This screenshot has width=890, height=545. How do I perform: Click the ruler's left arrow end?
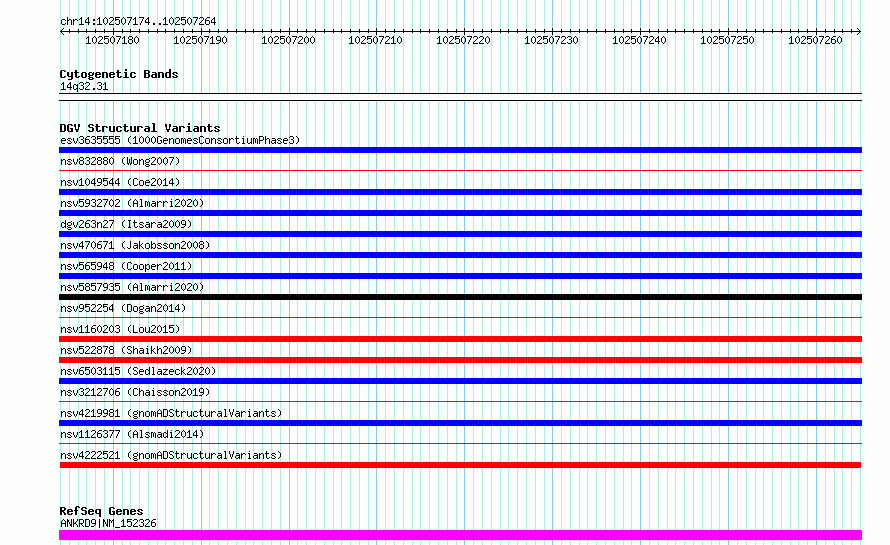tap(62, 31)
